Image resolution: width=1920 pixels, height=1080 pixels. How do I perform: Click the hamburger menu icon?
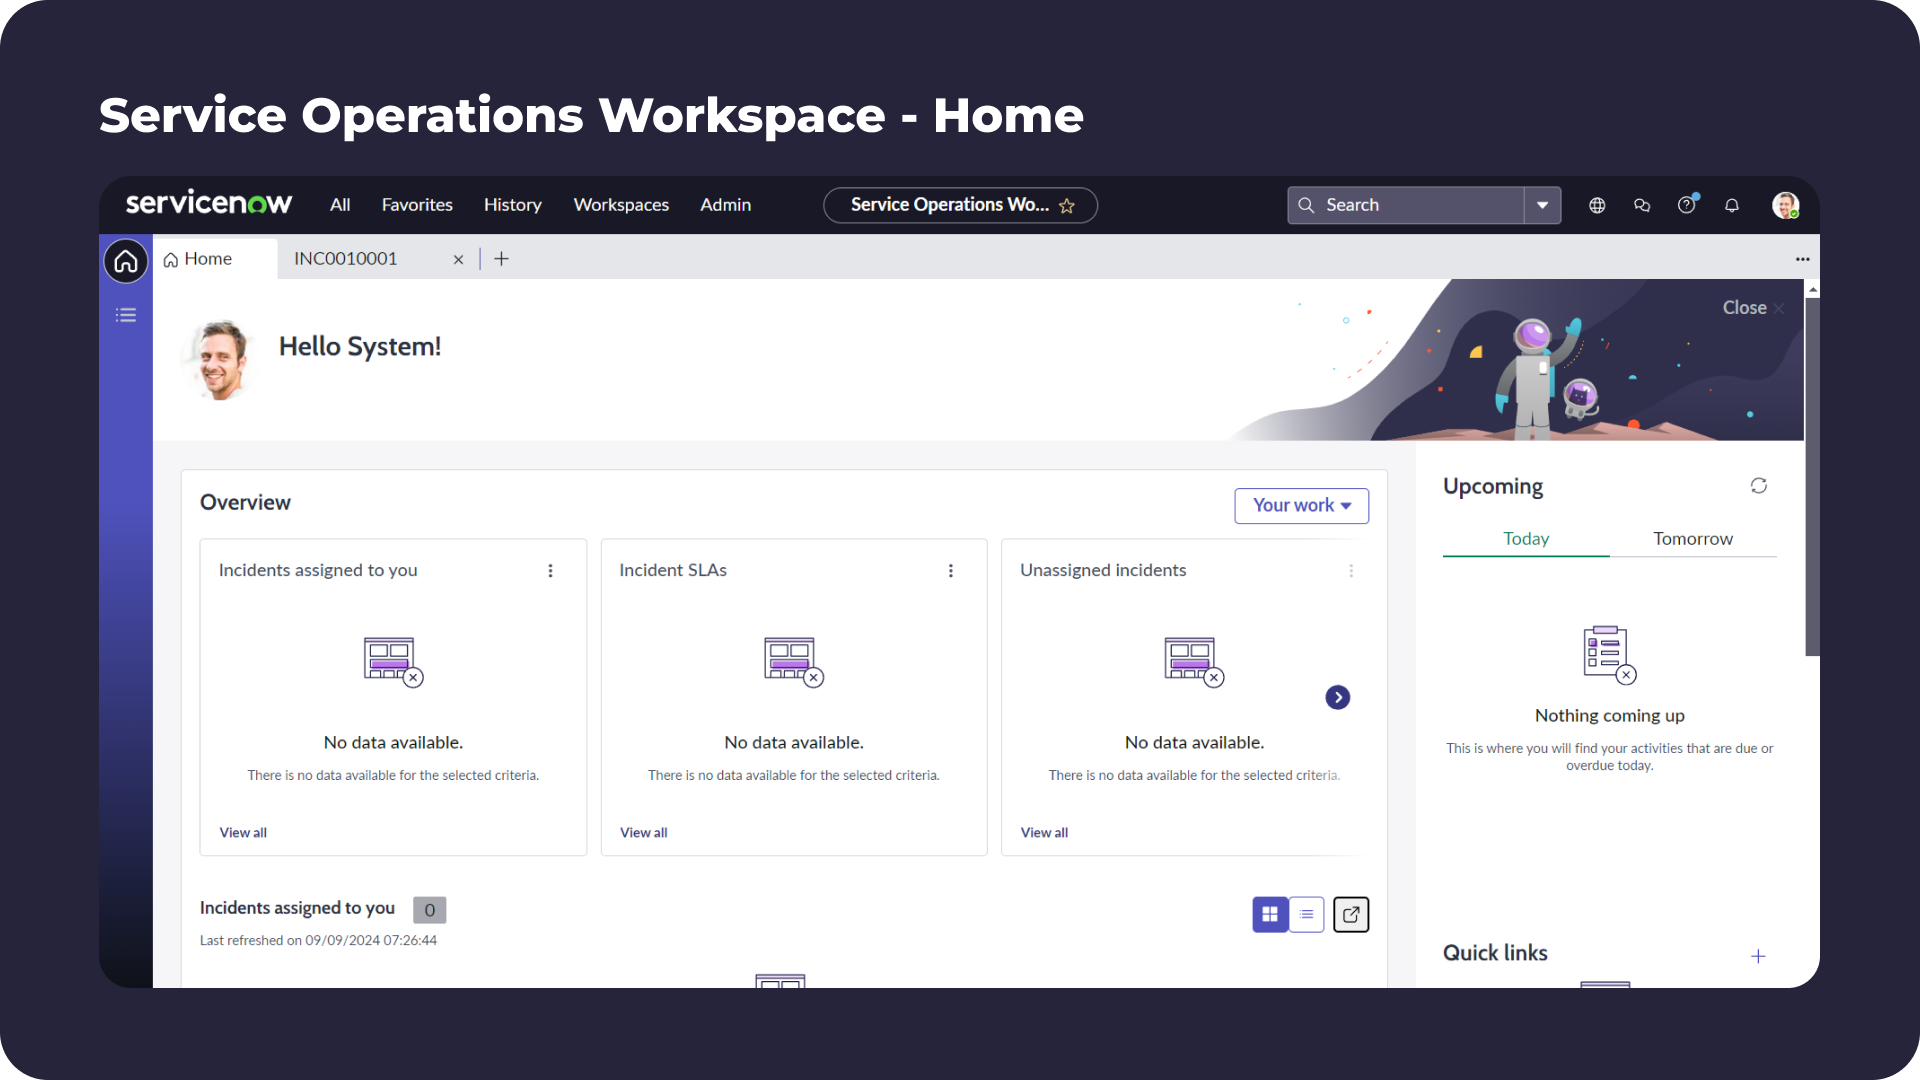coord(127,314)
